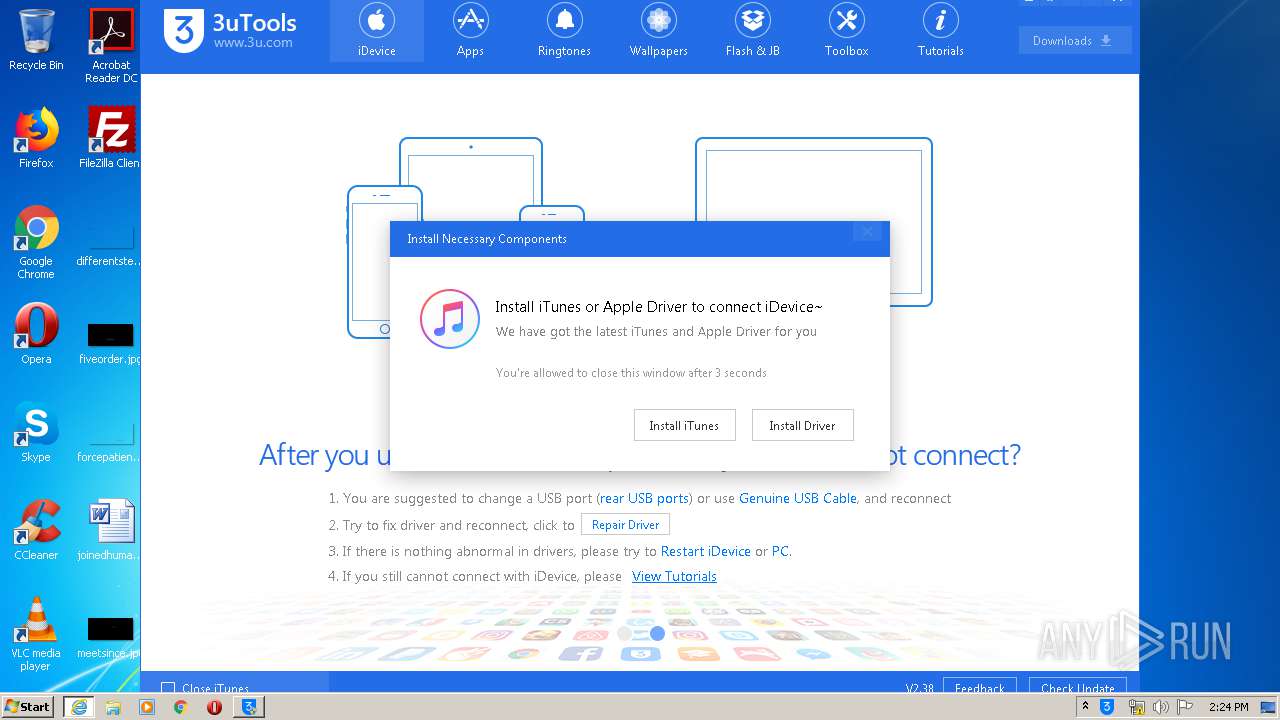Open Skype desktop icon

pos(36,432)
